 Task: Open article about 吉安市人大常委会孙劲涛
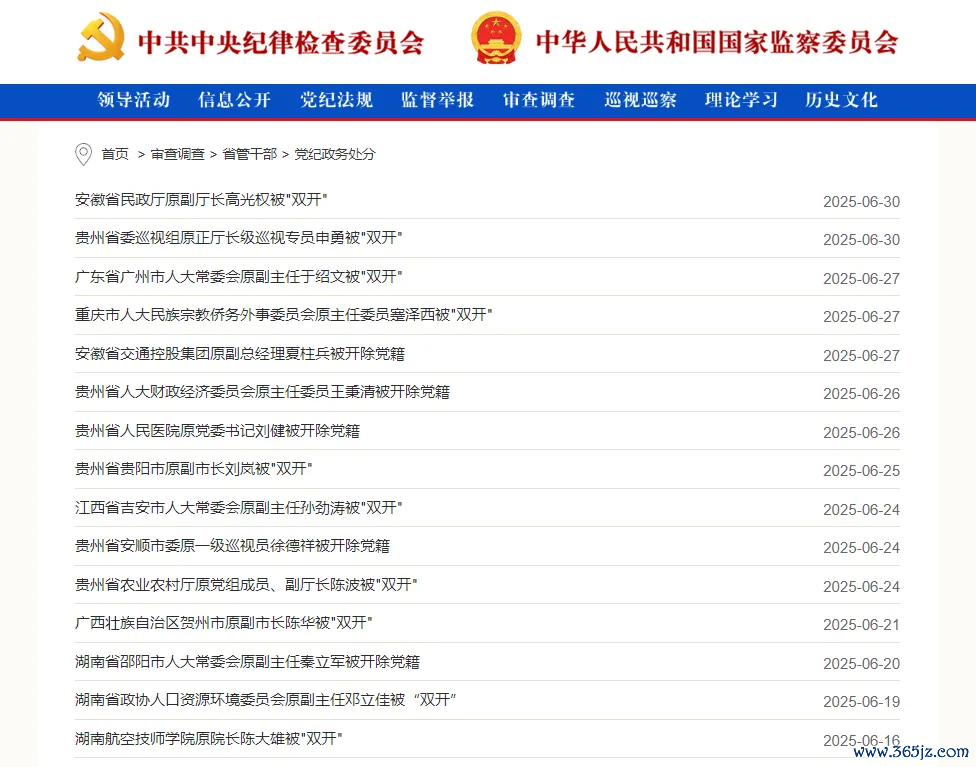click(238, 507)
